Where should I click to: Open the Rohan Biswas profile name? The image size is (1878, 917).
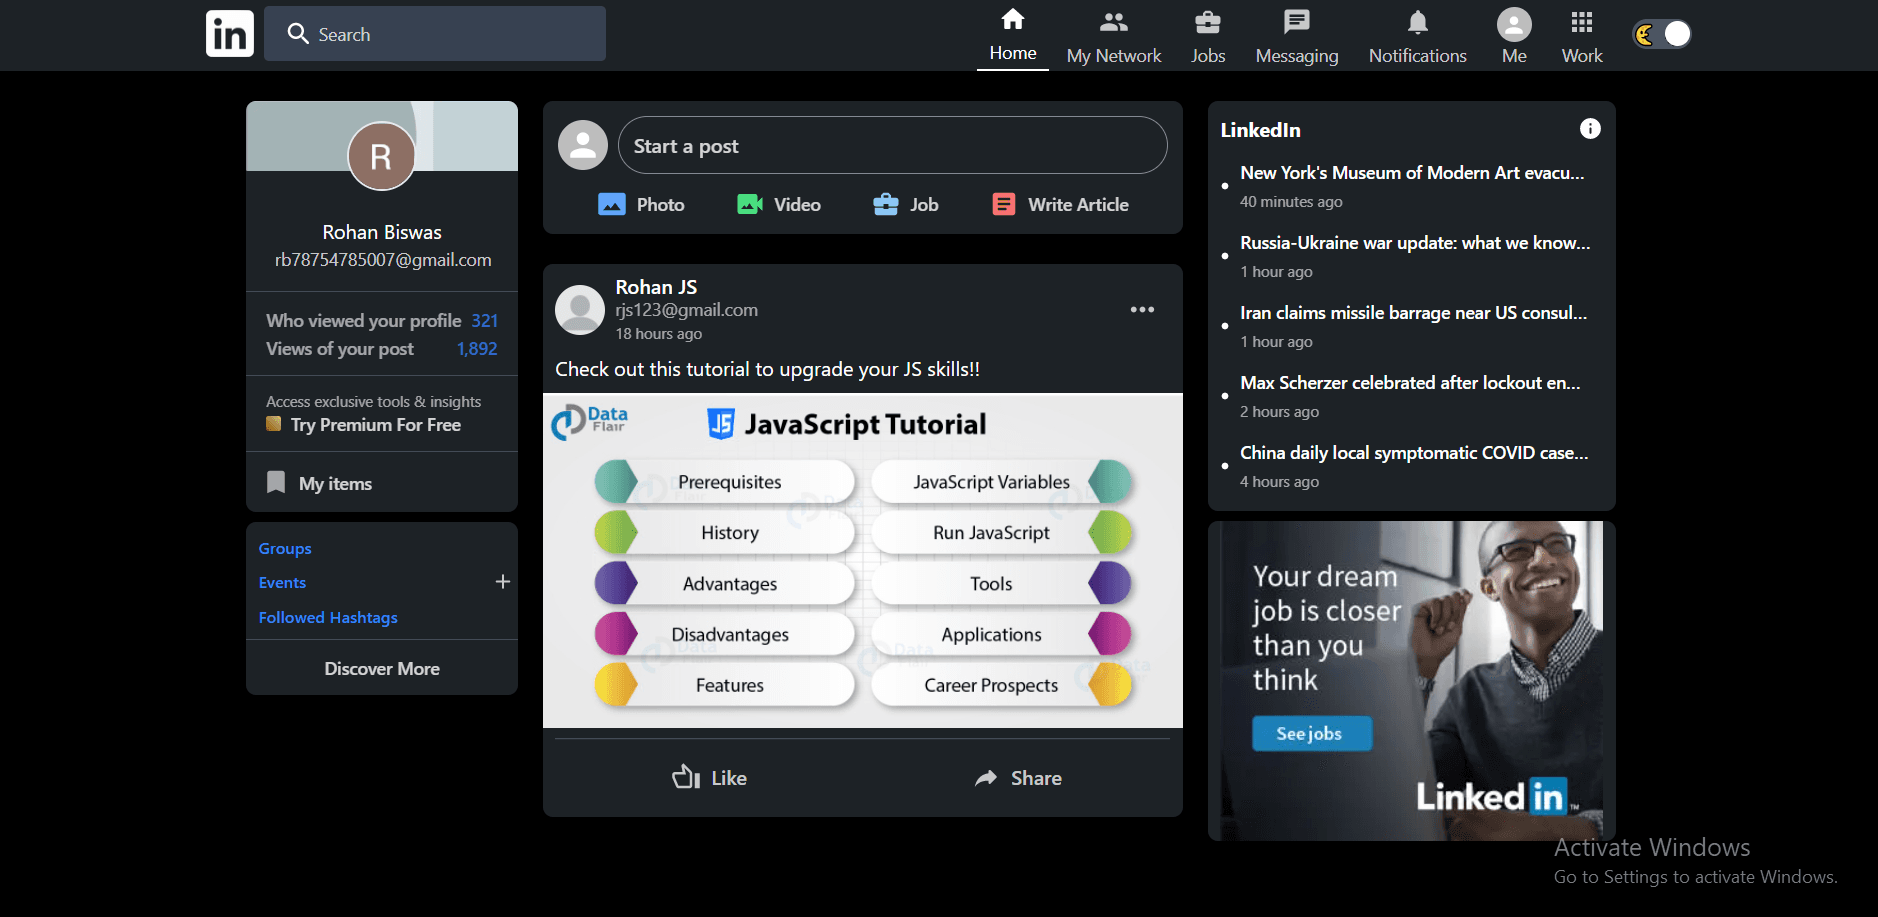click(382, 232)
